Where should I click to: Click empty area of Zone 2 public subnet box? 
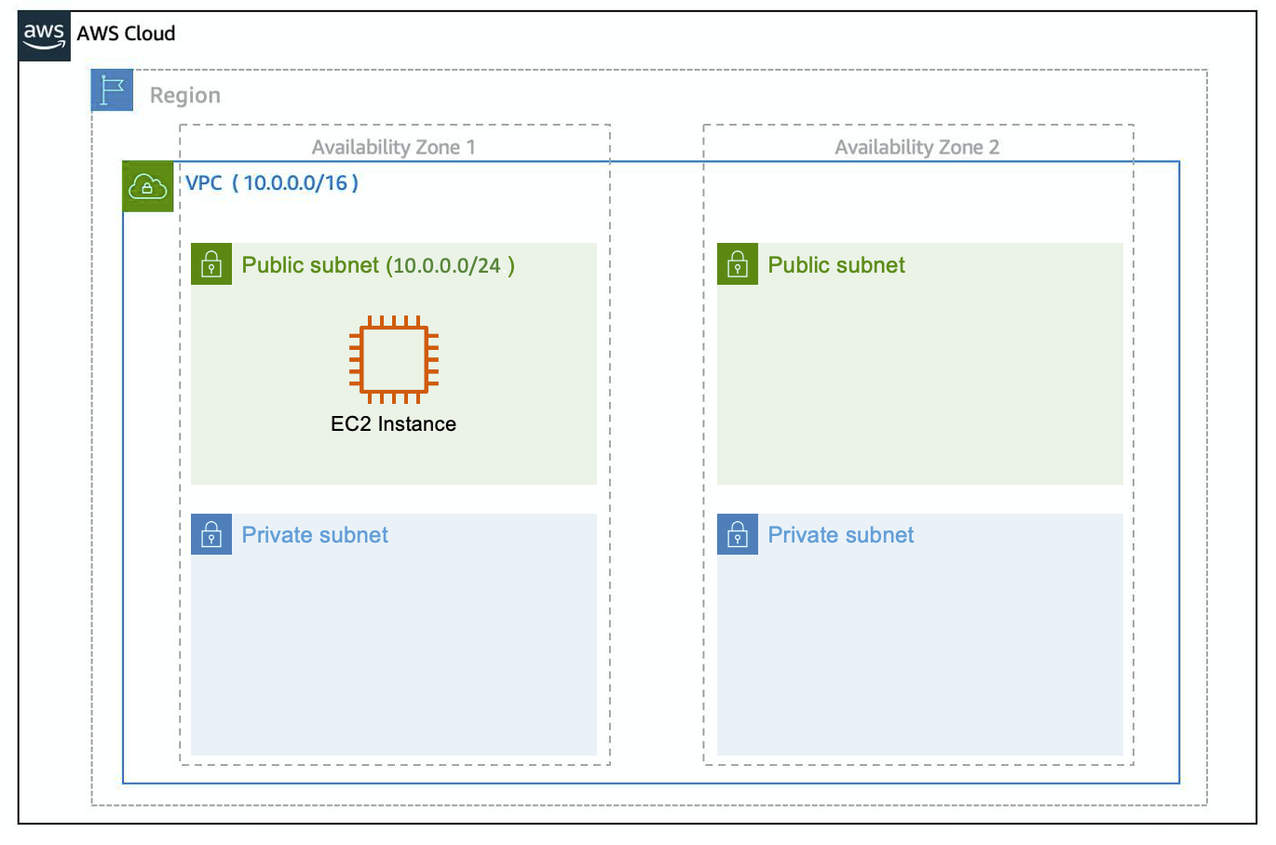(920, 390)
